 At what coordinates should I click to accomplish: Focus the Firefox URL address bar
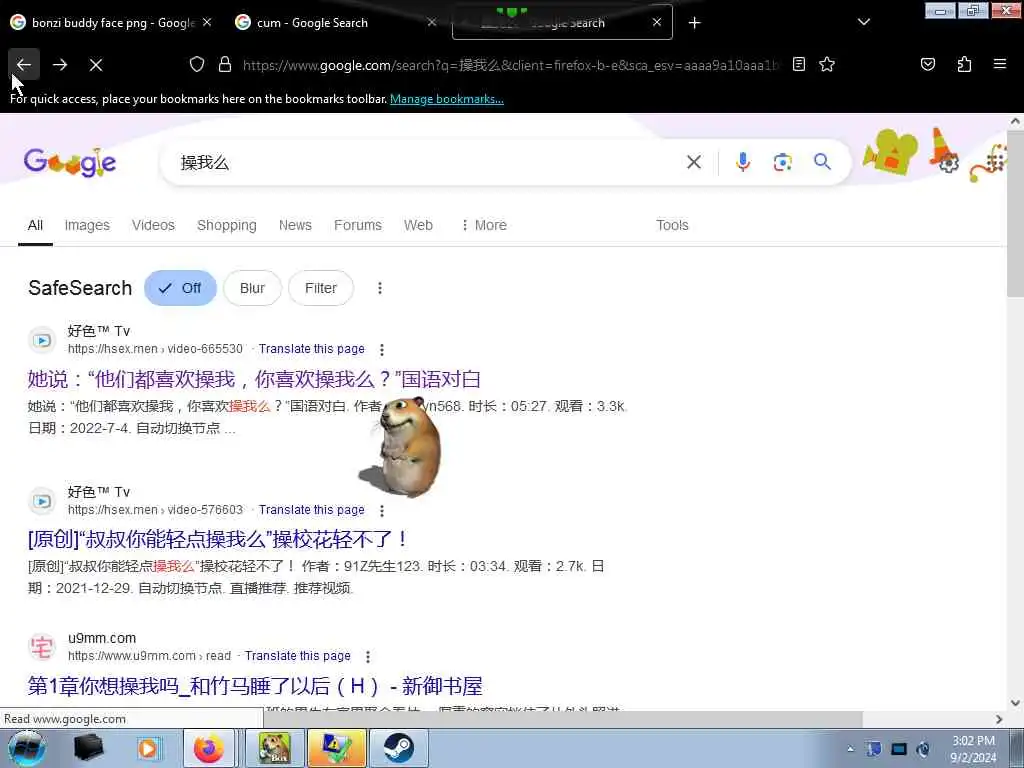(x=509, y=65)
